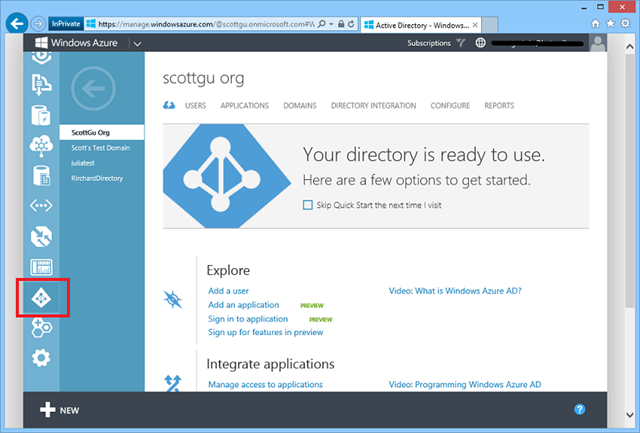Expand the Windows Azure header dropdown chevron
This screenshot has width=640, height=433.
pos(138,43)
